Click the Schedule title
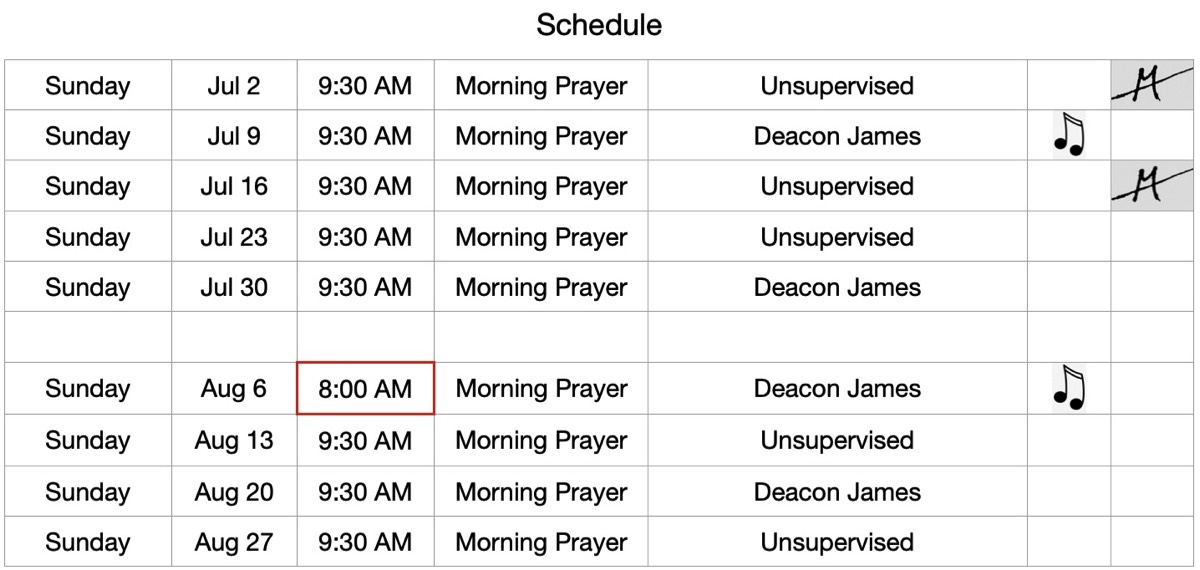This screenshot has width=1200, height=570. pyautogui.click(x=599, y=25)
